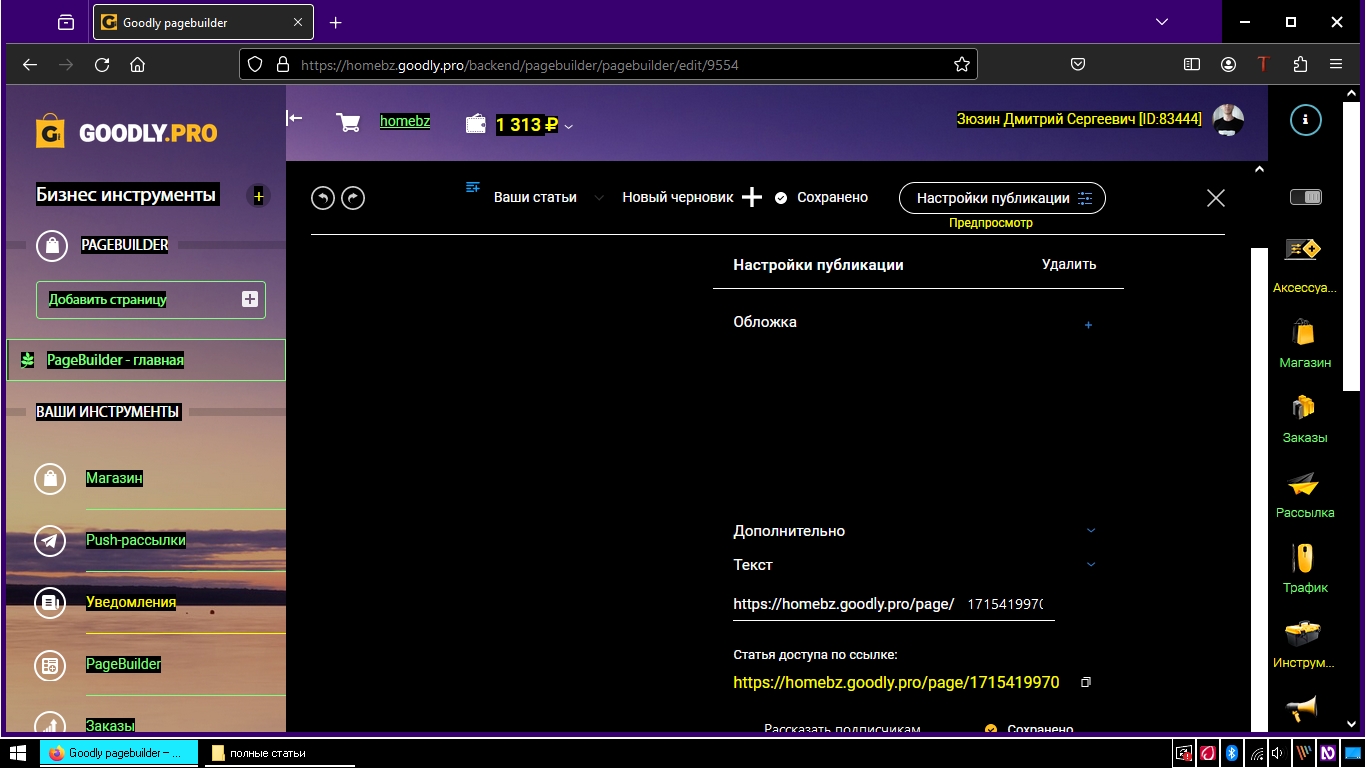Viewport: 1366px width, 768px height.
Task: Open the Настройки публикации button
Action: pyautogui.click(x=1002, y=198)
